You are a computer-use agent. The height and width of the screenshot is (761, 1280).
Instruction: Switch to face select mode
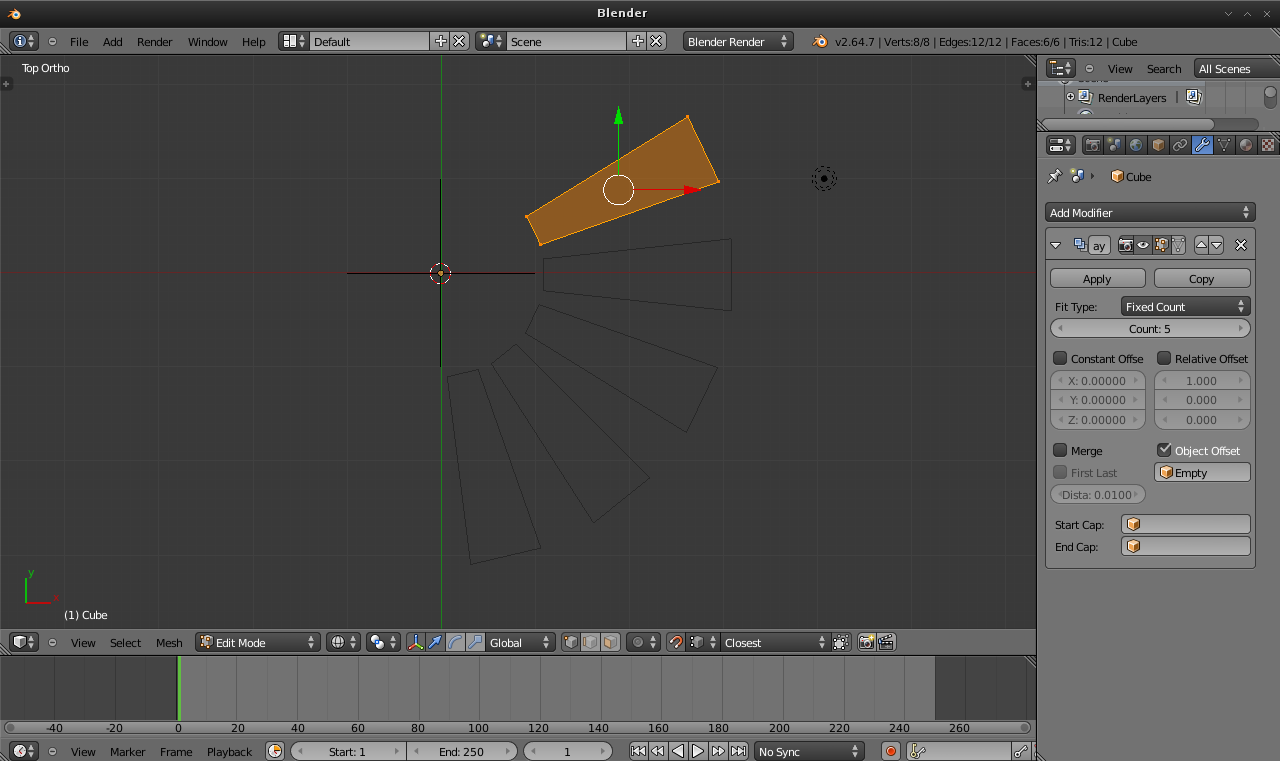pos(609,642)
